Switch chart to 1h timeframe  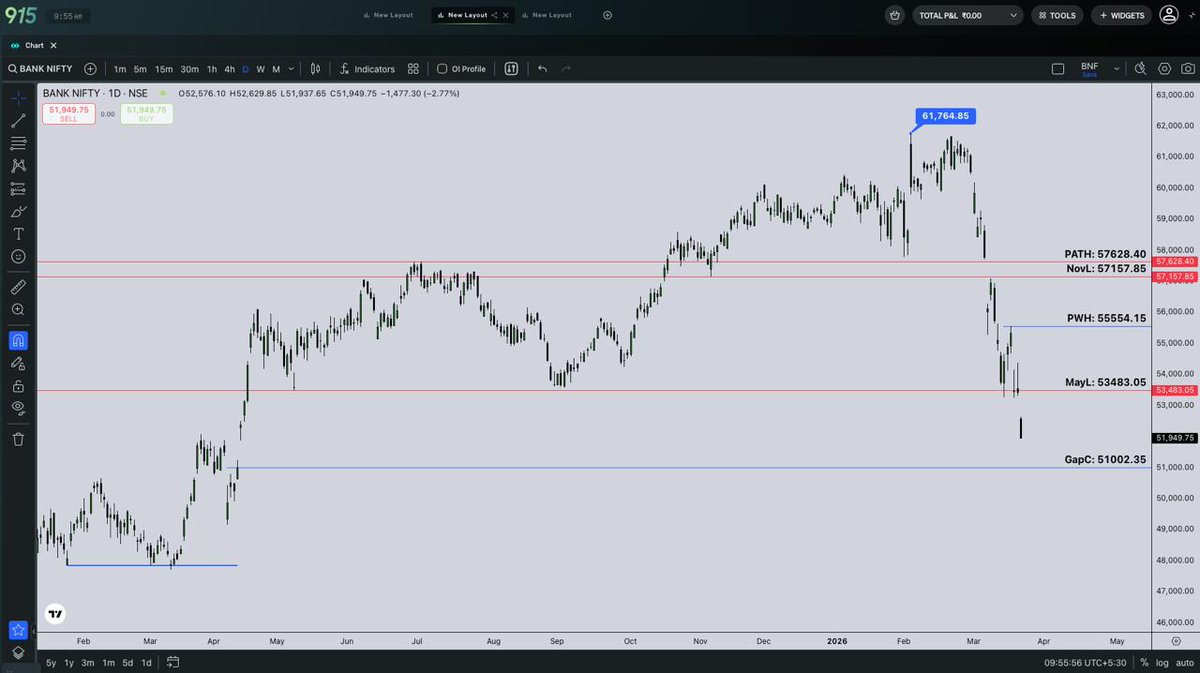211,69
